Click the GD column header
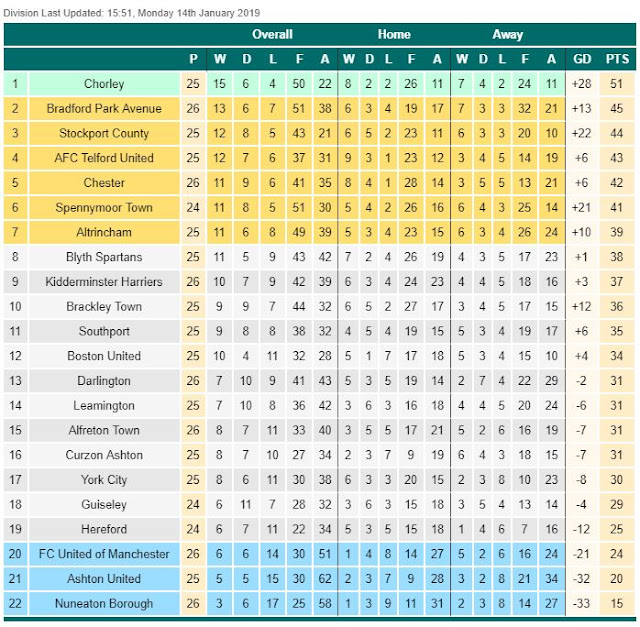Screen dimensions: 640x627 click(582, 59)
